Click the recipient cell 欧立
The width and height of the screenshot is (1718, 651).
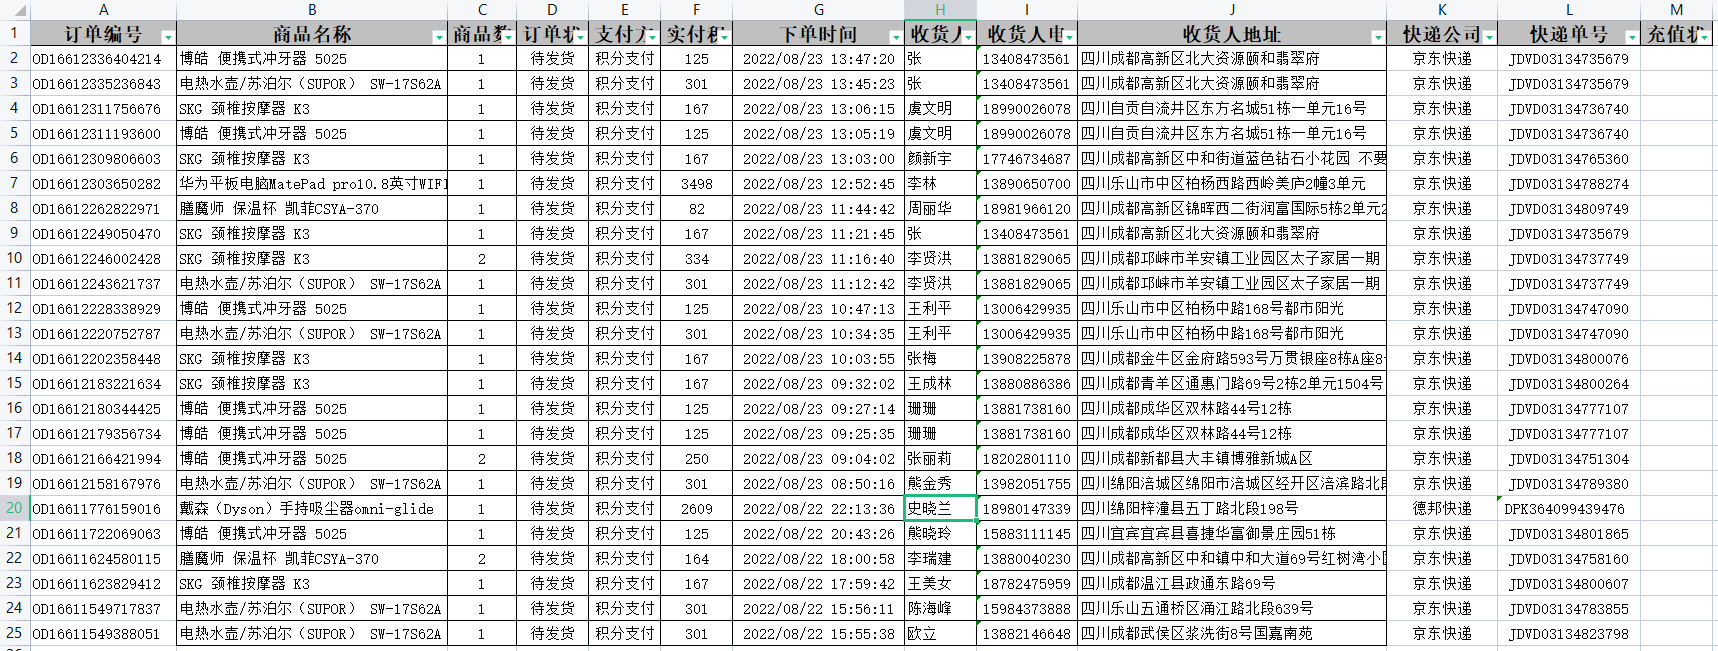click(940, 634)
